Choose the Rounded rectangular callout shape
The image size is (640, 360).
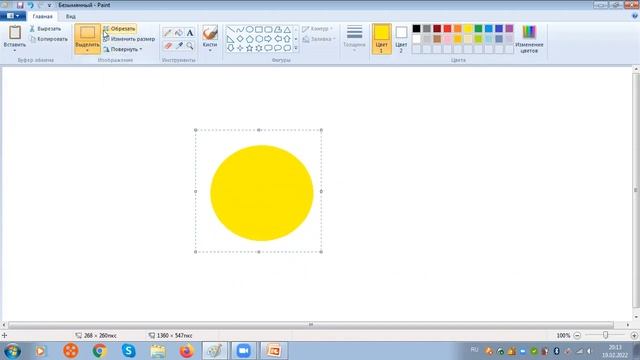pos(268,48)
